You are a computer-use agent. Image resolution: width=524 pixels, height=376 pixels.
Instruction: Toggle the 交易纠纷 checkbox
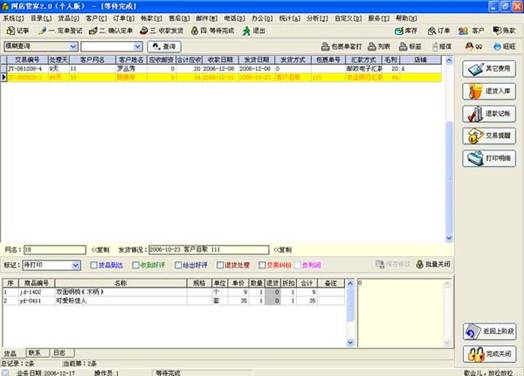click(262, 265)
